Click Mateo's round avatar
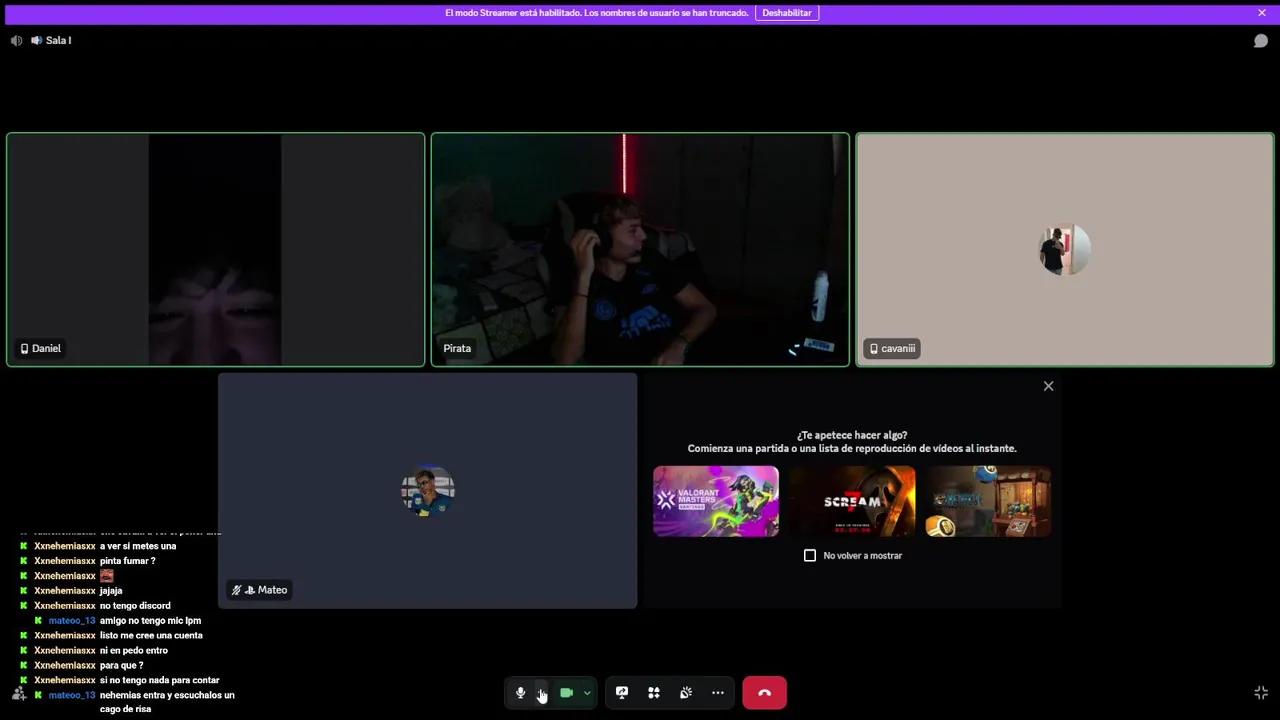The width and height of the screenshot is (1280, 720). coord(428,491)
